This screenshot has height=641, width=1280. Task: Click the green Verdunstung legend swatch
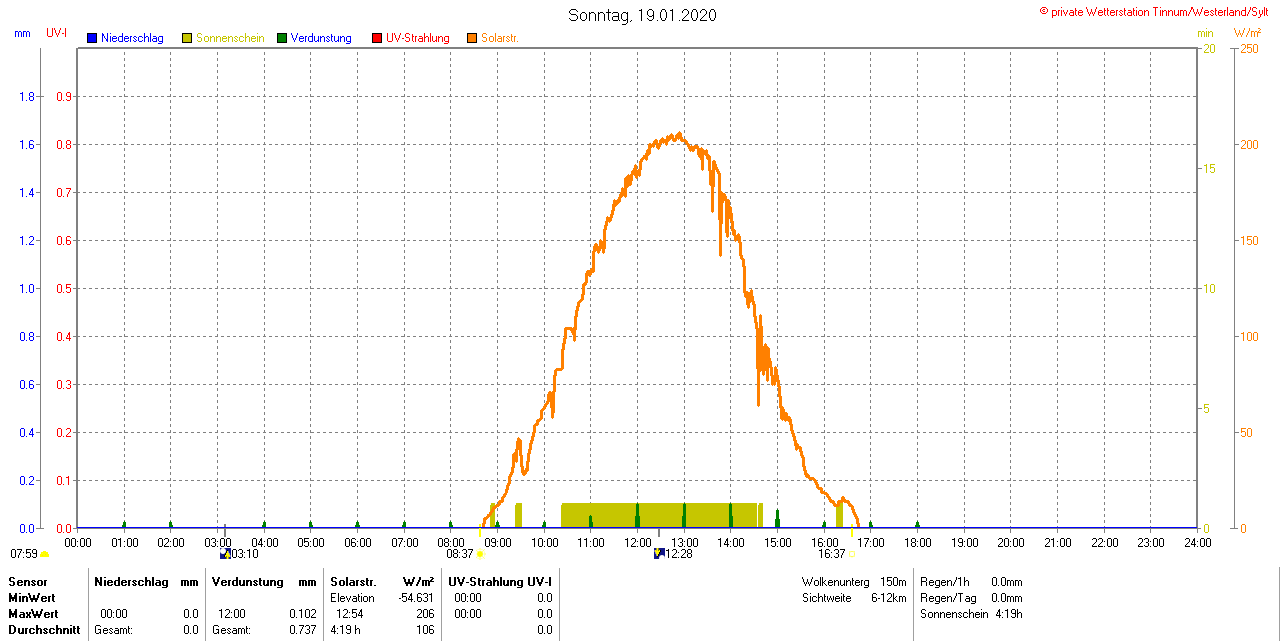pyautogui.click(x=282, y=38)
